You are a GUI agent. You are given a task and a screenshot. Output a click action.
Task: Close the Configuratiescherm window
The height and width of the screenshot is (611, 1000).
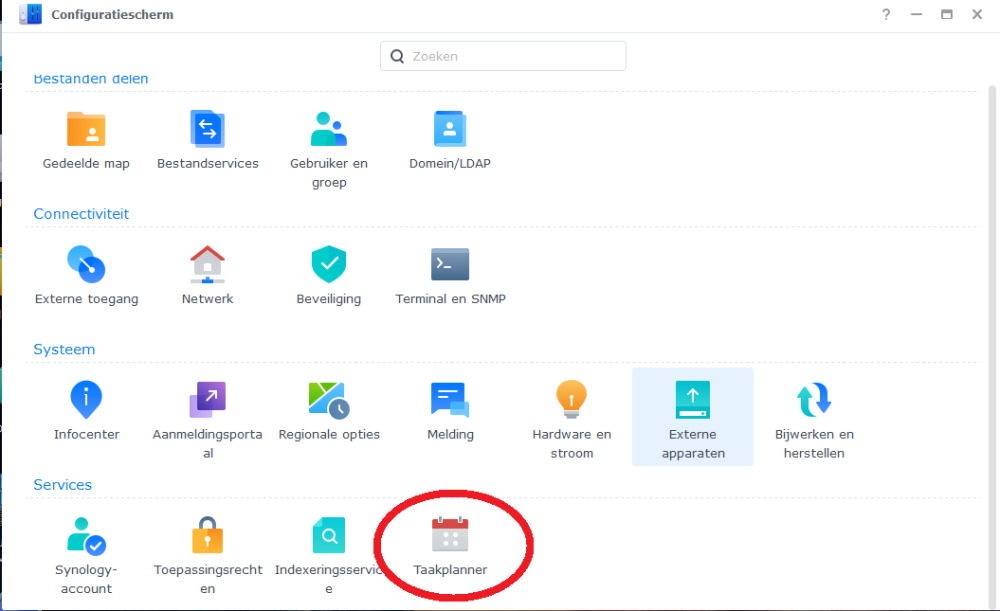click(x=977, y=14)
